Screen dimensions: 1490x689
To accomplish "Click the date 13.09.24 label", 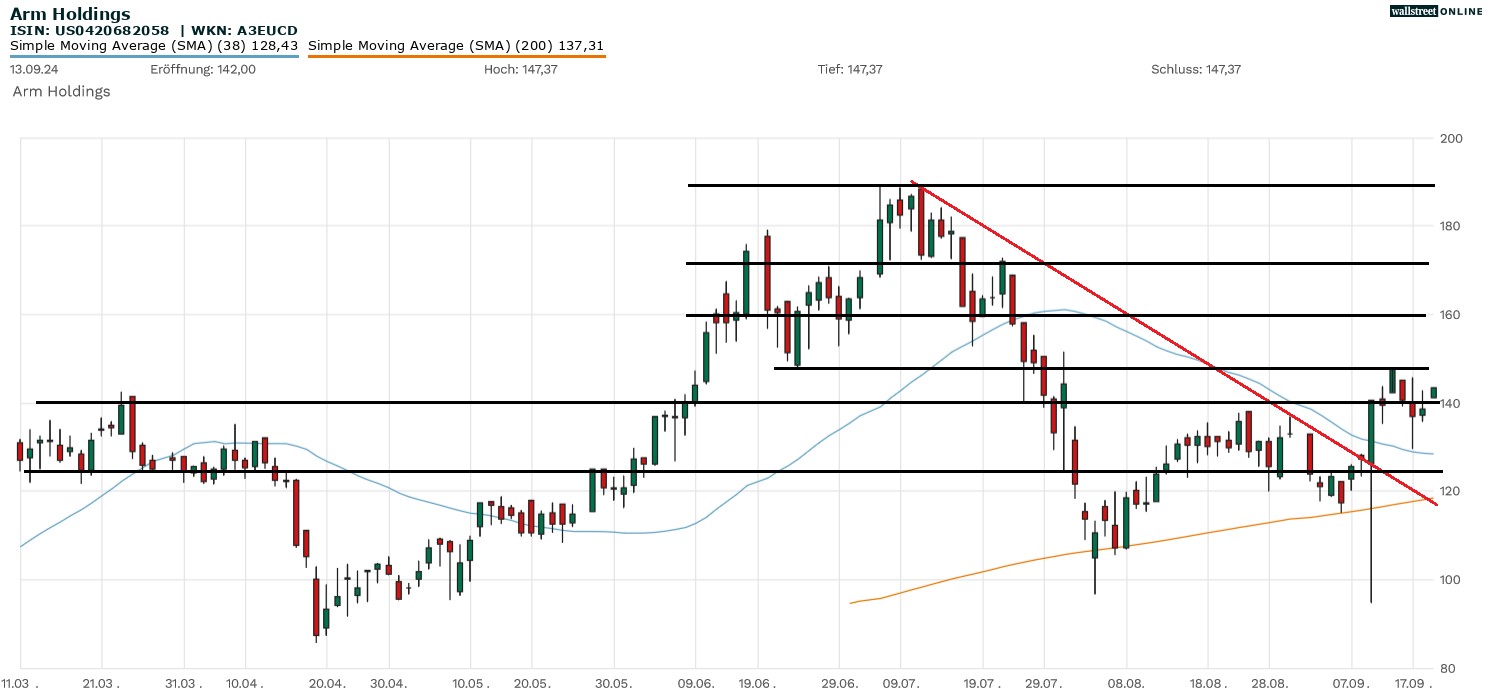I will tap(32, 70).
